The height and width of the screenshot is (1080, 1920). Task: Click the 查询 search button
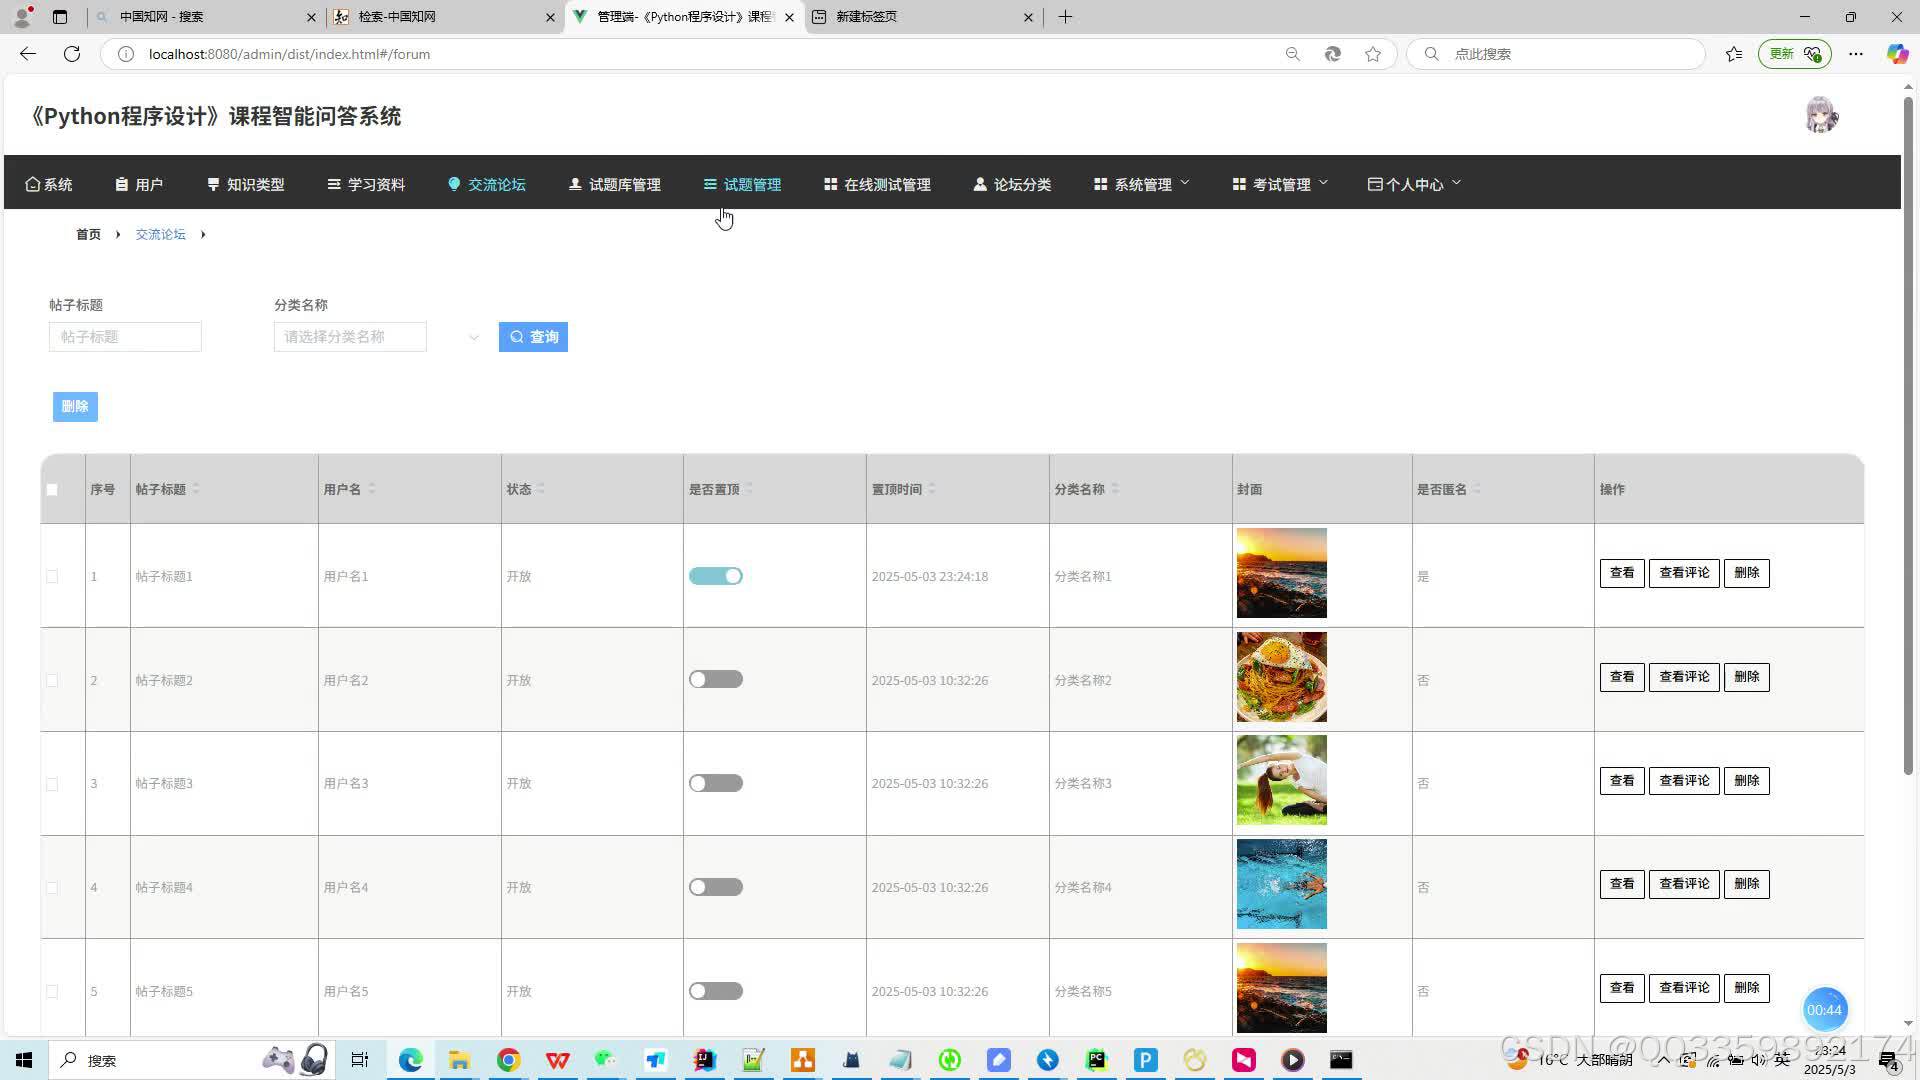coord(533,337)
